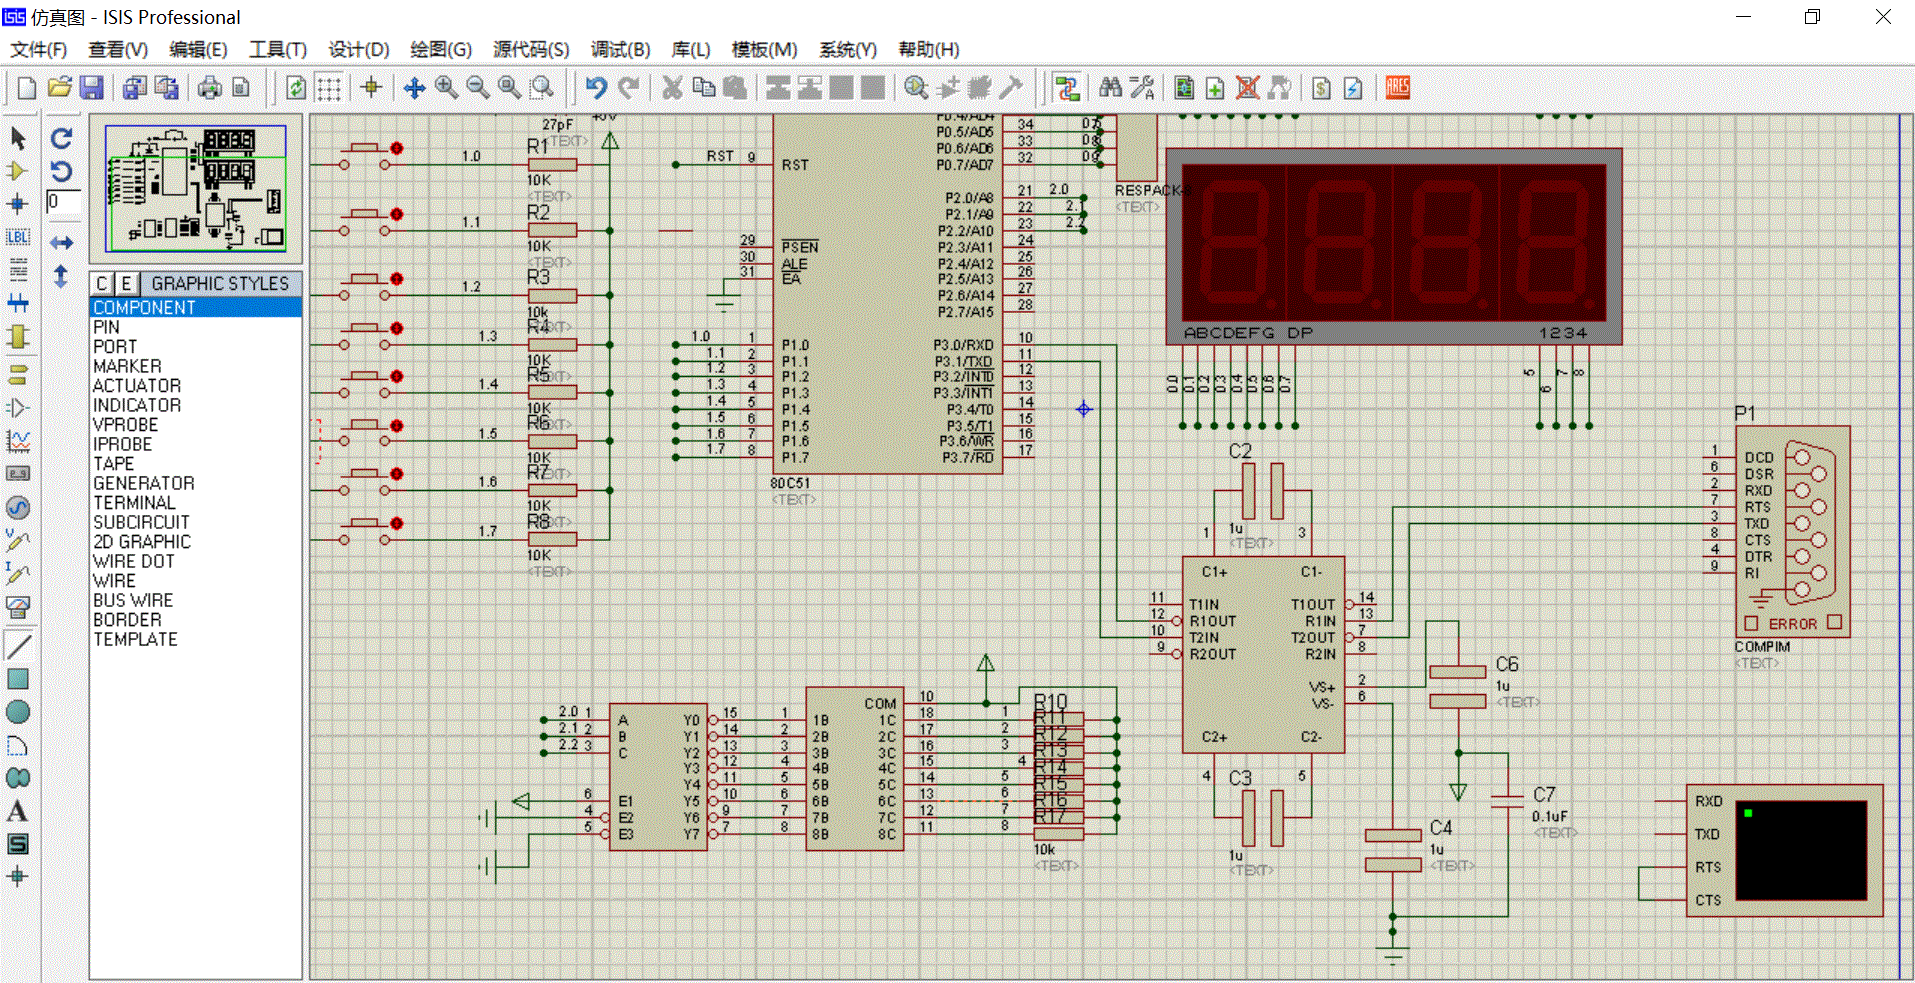Toggle wire auto-router
1915x983 pixels.
pyautogui.click(x=1067, y=88)
